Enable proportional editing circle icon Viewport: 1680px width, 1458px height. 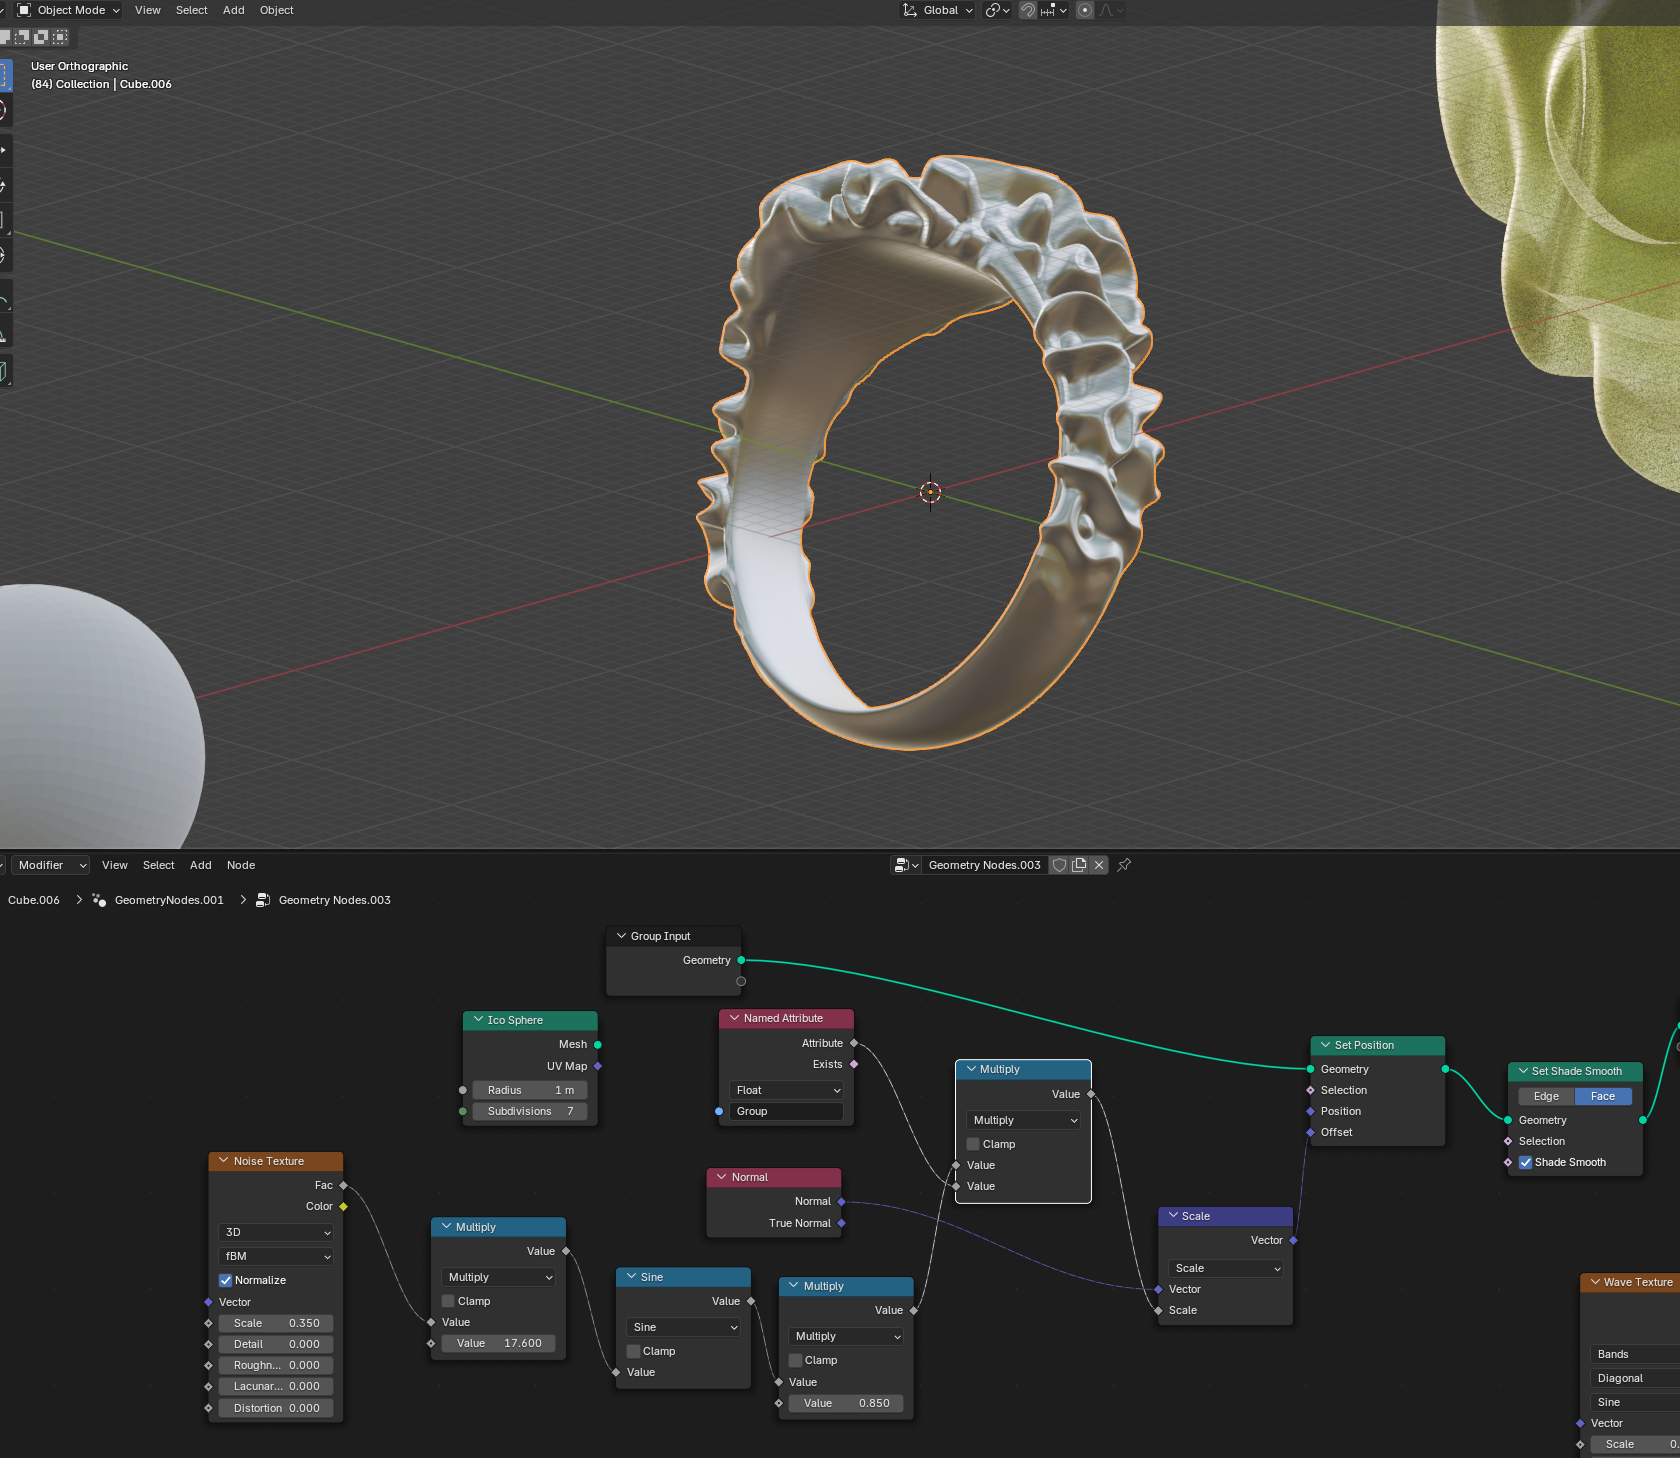pos(1085,10)
